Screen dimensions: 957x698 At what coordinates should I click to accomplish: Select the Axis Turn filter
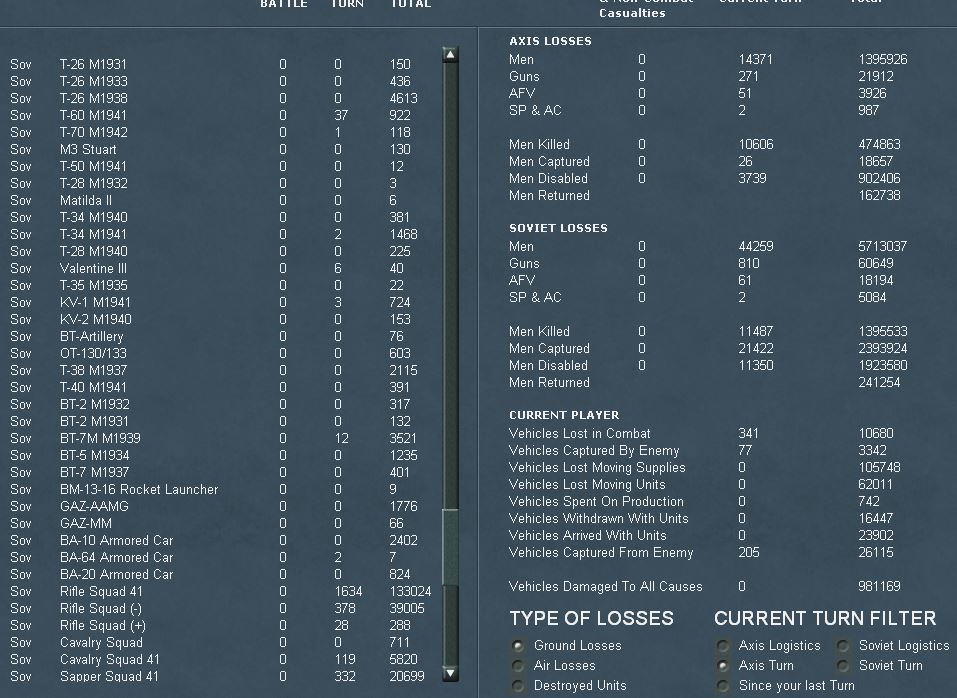tap(723, 666)
